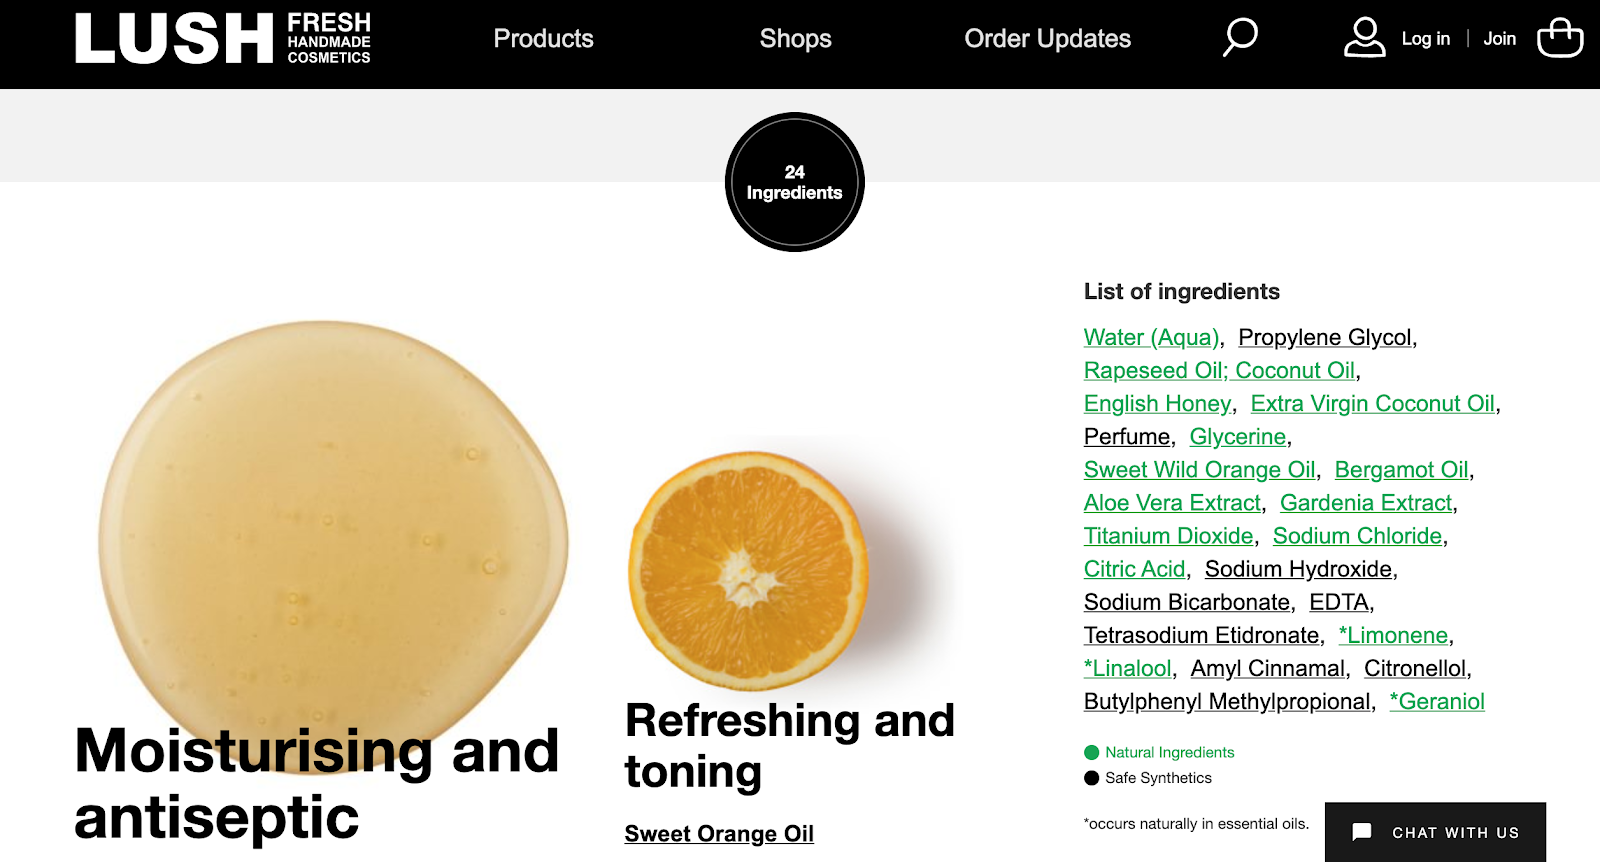Click the Sweet Orange Oil link
The width and height of the screenshot is (1600, 862).
tap(719, 833)
